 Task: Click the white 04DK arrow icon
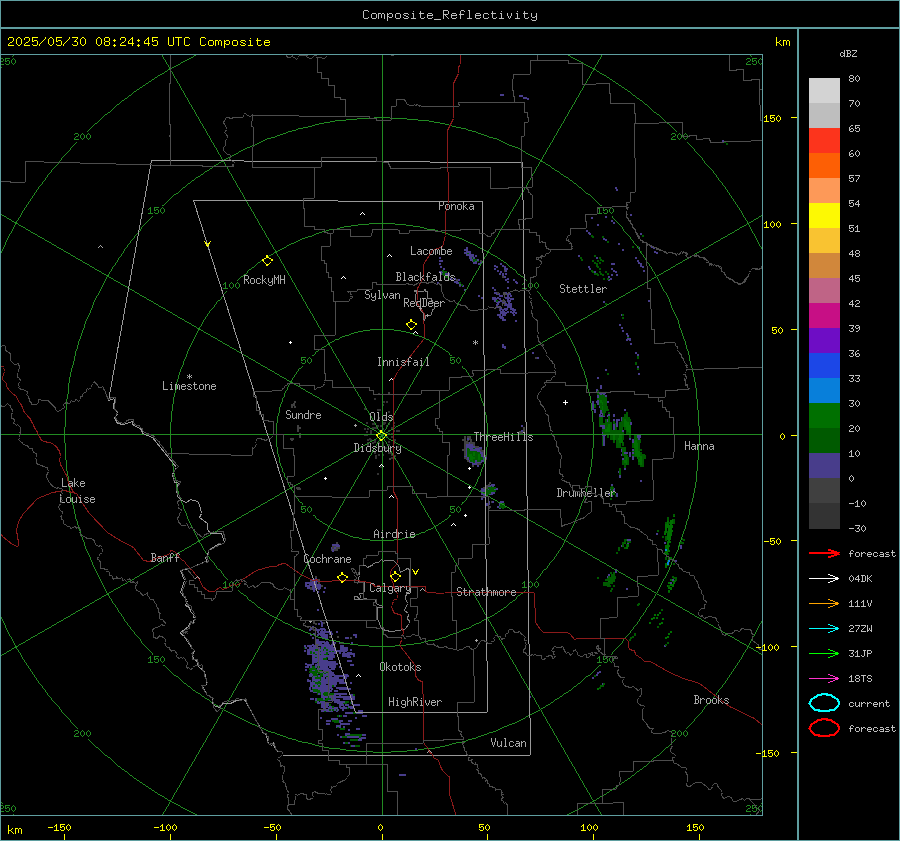(x=824, y=579)
